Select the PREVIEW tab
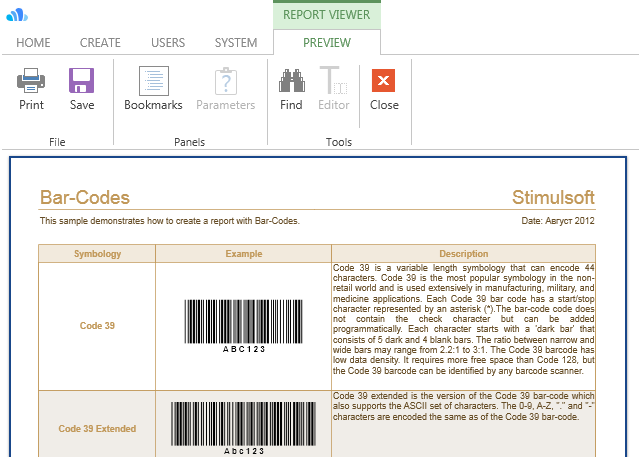 coord(327,43)
